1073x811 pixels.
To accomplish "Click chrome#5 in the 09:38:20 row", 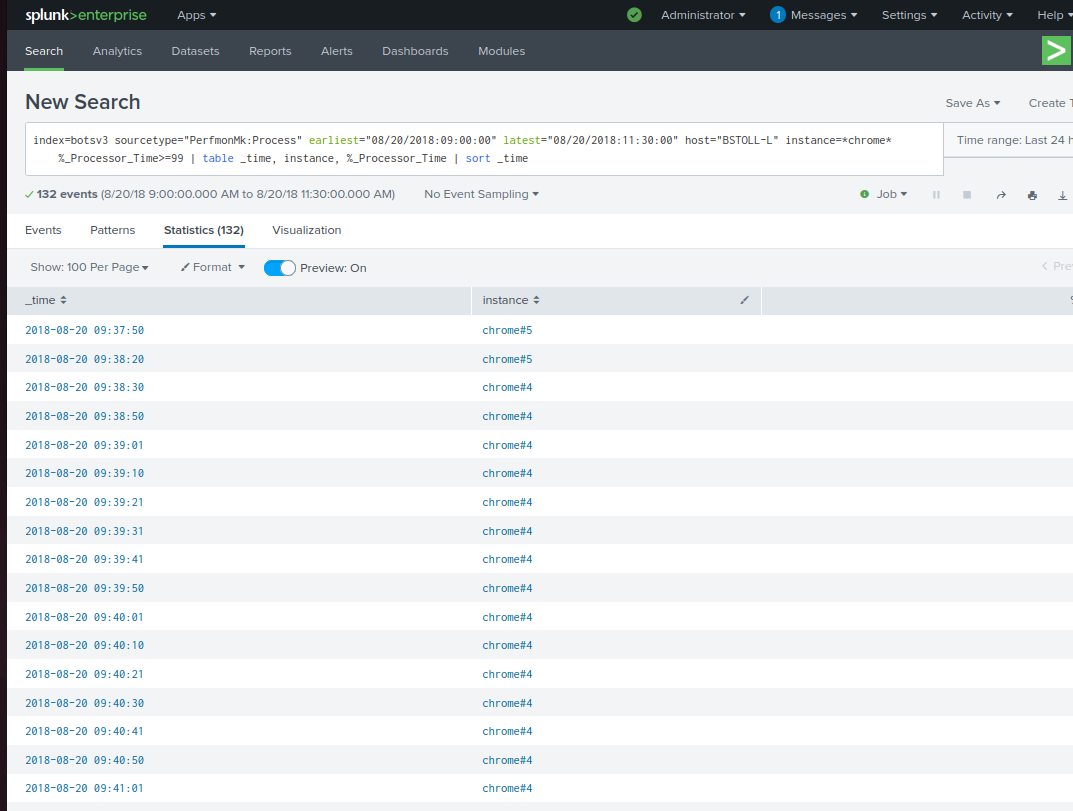I will (507, 359).
